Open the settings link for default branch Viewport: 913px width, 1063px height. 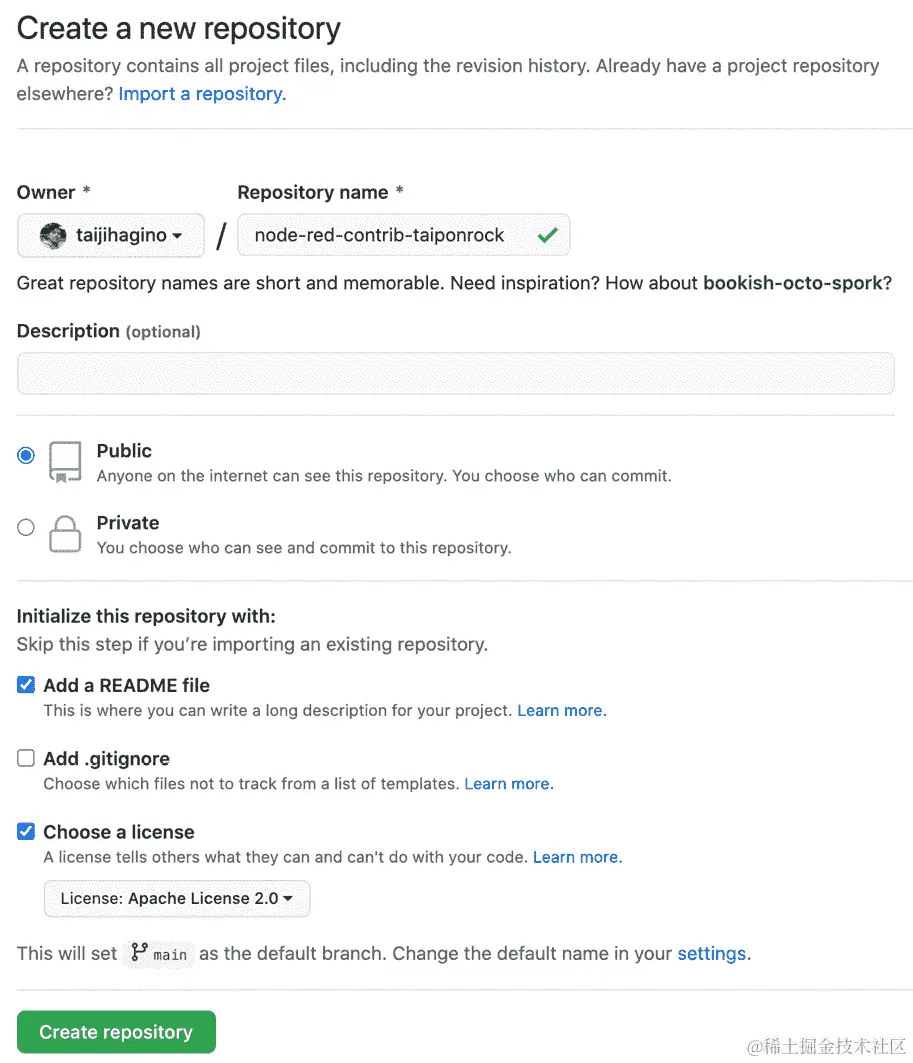click(712, 953)
